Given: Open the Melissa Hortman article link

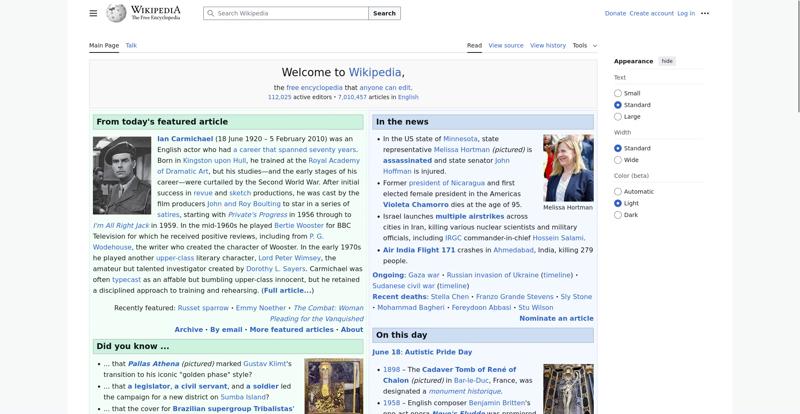Looking at the screenshot, I should coord(462,150).
